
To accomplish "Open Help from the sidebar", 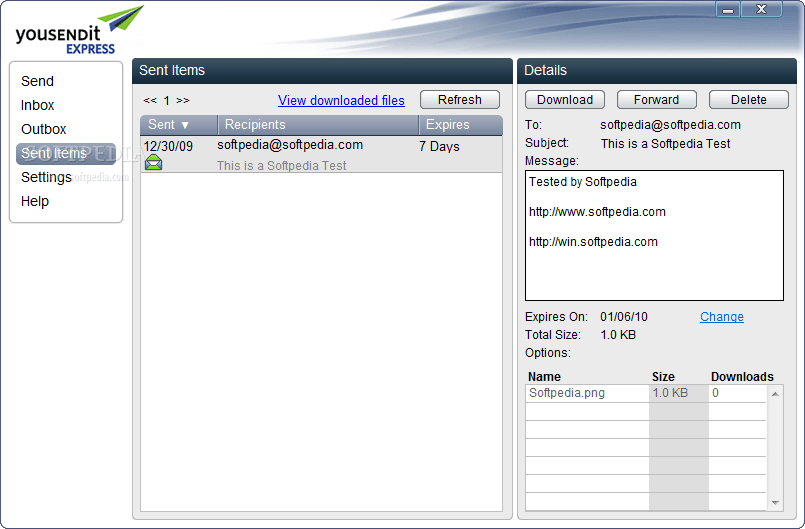I will (x=35, y=201).
